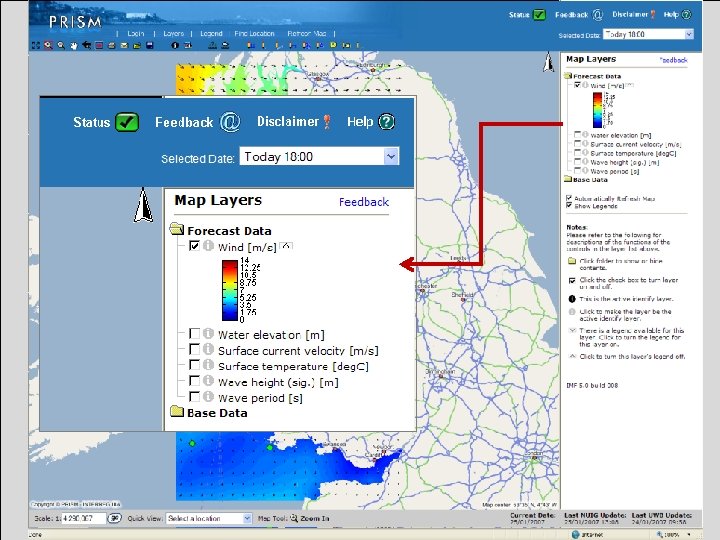Click info icon beside Wave period in sidebar
The image size is (720, 540).
[x=585, y=171]
